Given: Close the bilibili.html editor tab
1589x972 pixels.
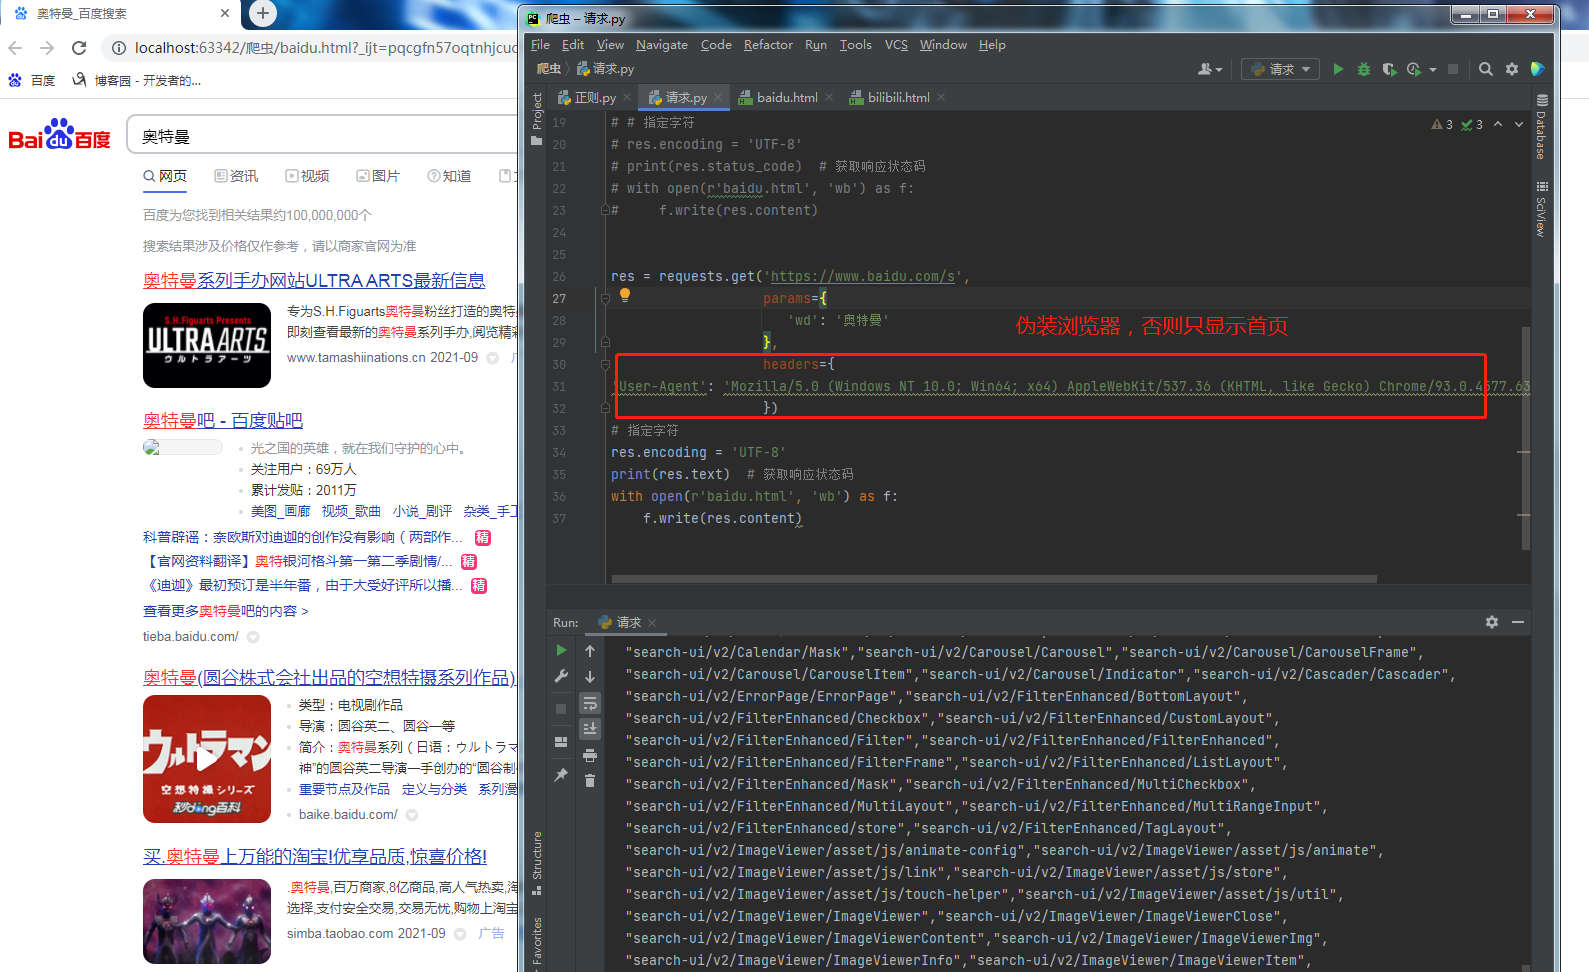Looking at the screenshot, I should [x=941, y=97].
